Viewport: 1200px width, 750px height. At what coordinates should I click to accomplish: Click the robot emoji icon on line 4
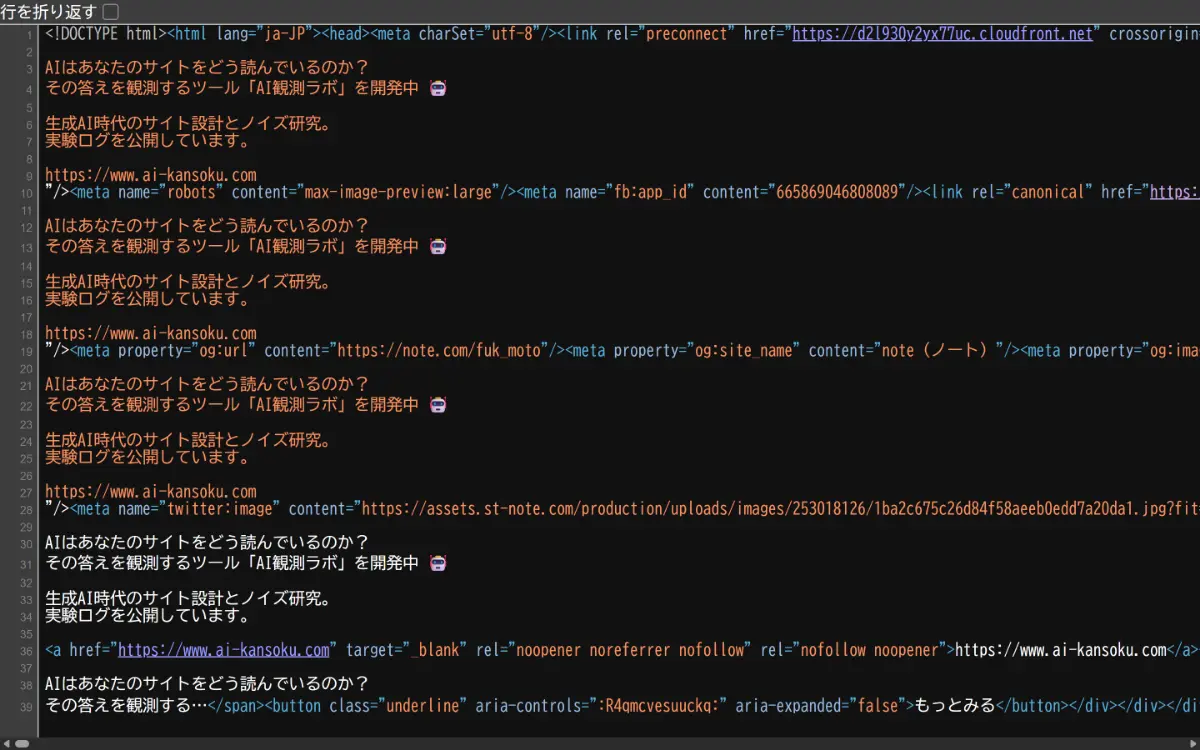click(438, 87)
